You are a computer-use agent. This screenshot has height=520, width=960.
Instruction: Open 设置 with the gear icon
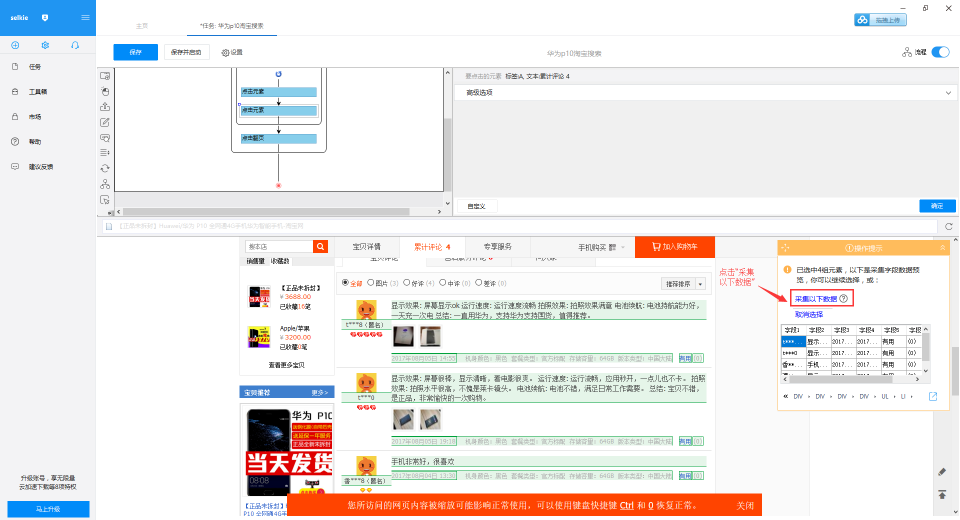tap(232, 53)
